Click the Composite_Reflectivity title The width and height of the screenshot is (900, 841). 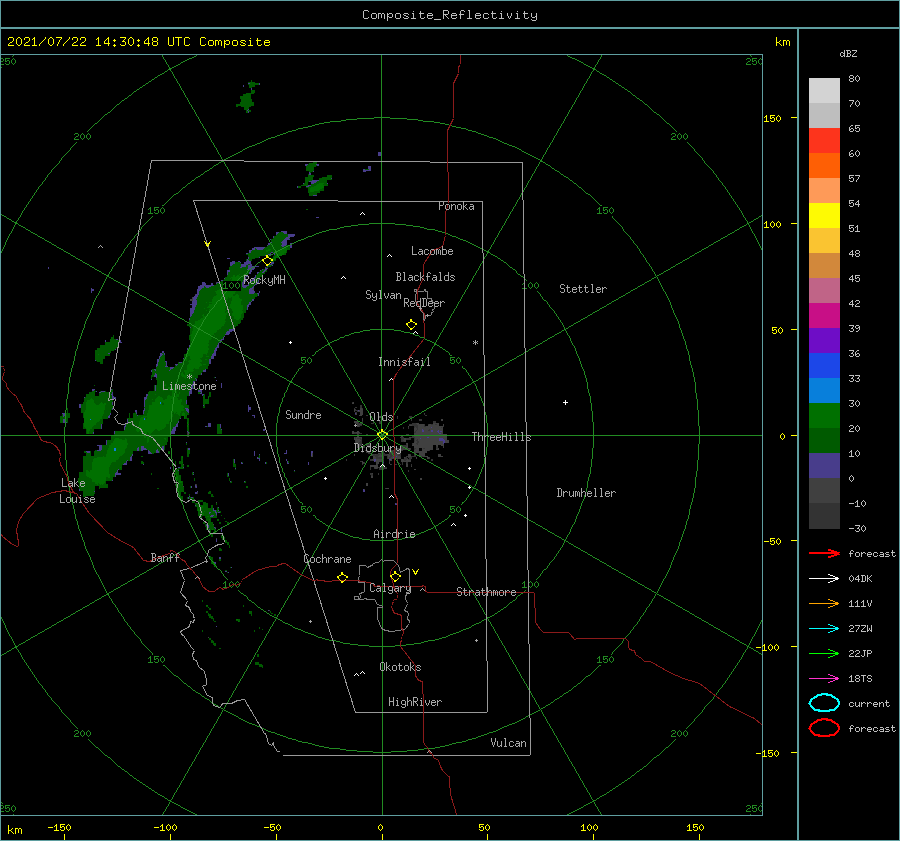450,15
